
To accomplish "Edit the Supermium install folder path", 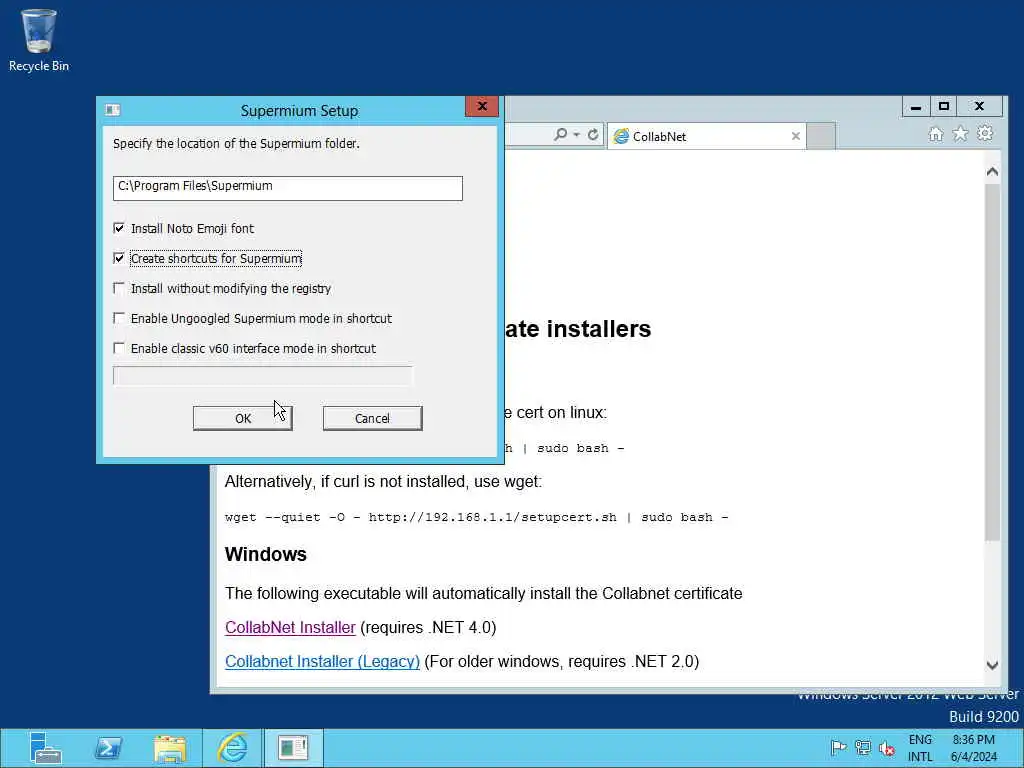I will pos(287,187).
